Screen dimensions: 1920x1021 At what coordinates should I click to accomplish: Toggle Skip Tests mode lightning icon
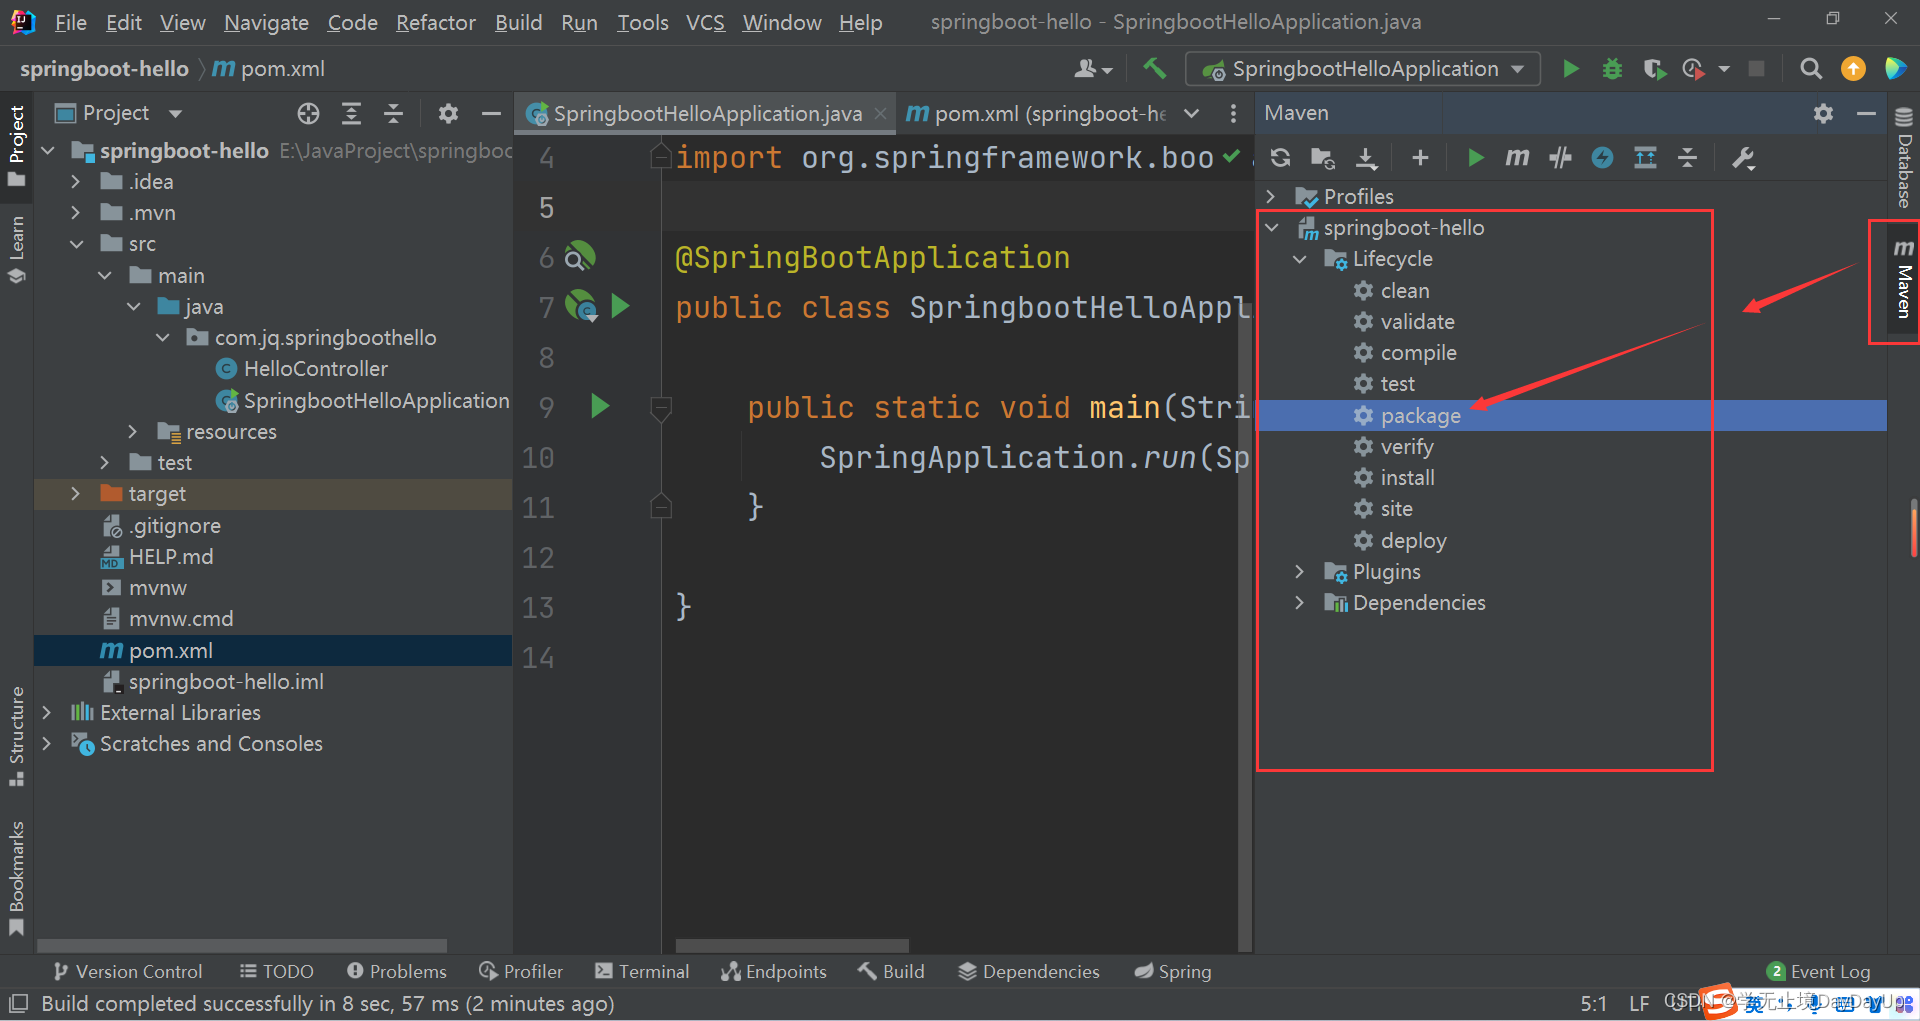pyautogui.click(x=1602, y=157)
